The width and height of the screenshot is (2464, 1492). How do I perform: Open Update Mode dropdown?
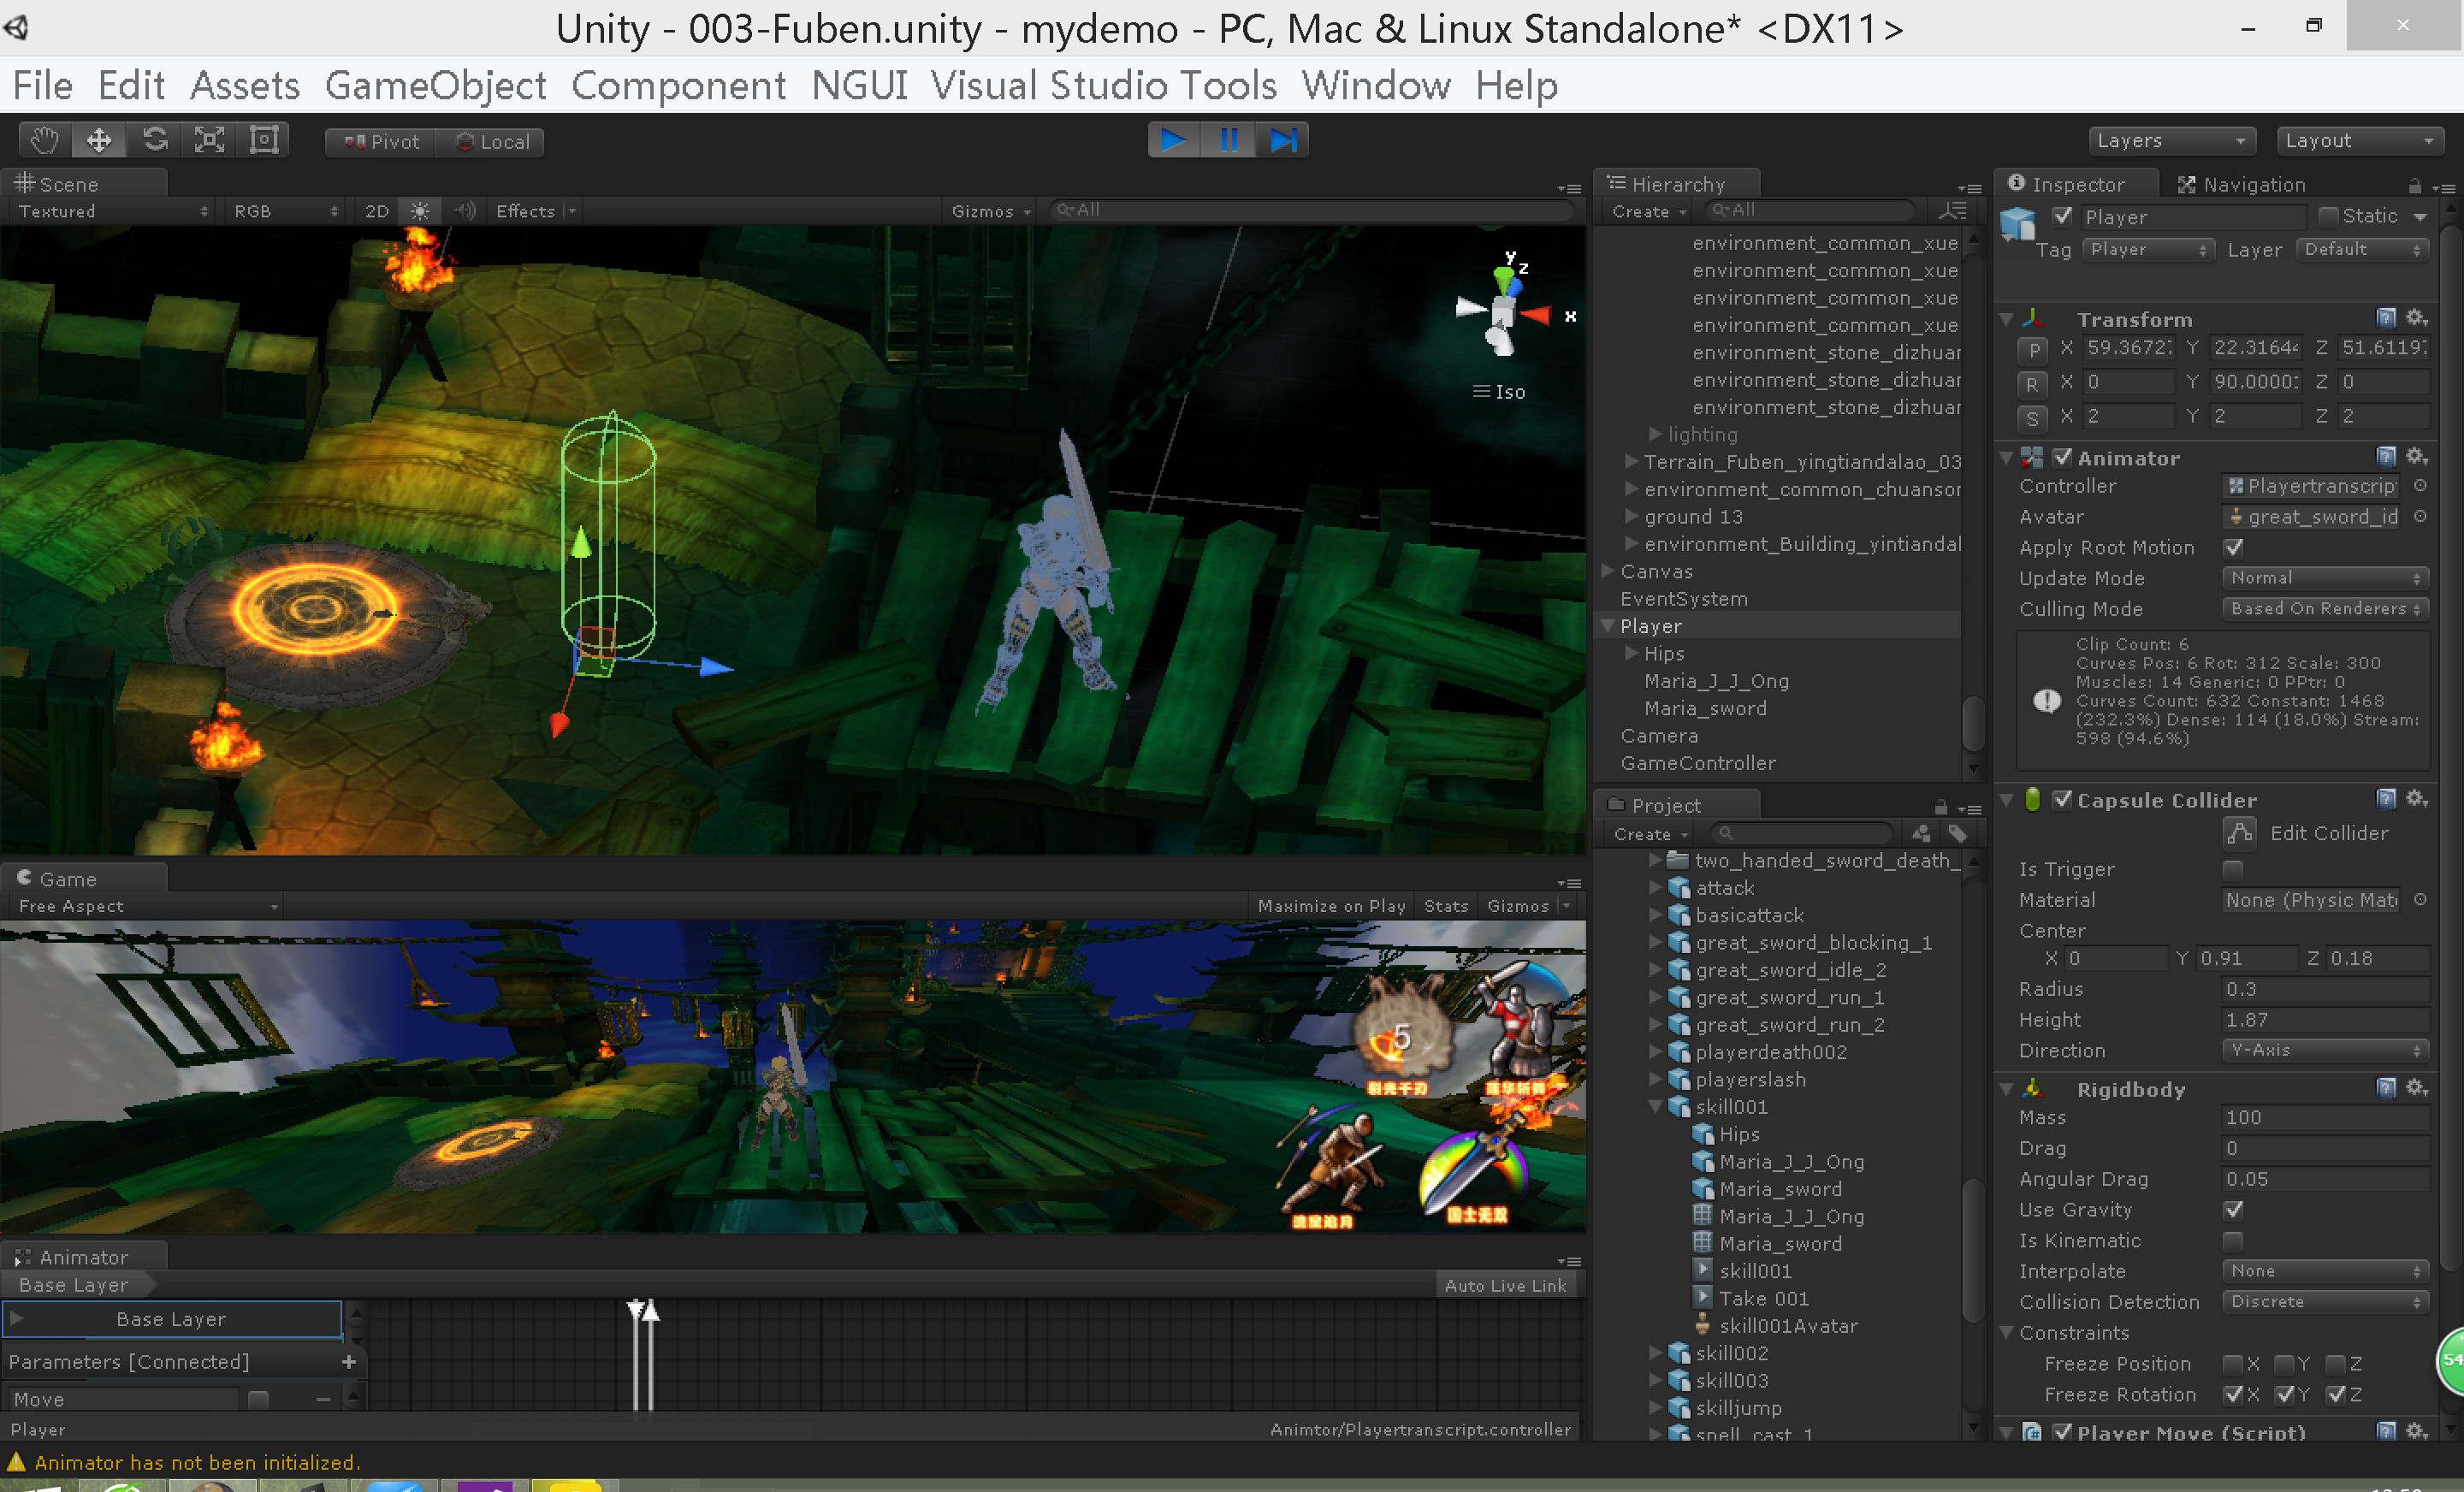[2325, 578]
